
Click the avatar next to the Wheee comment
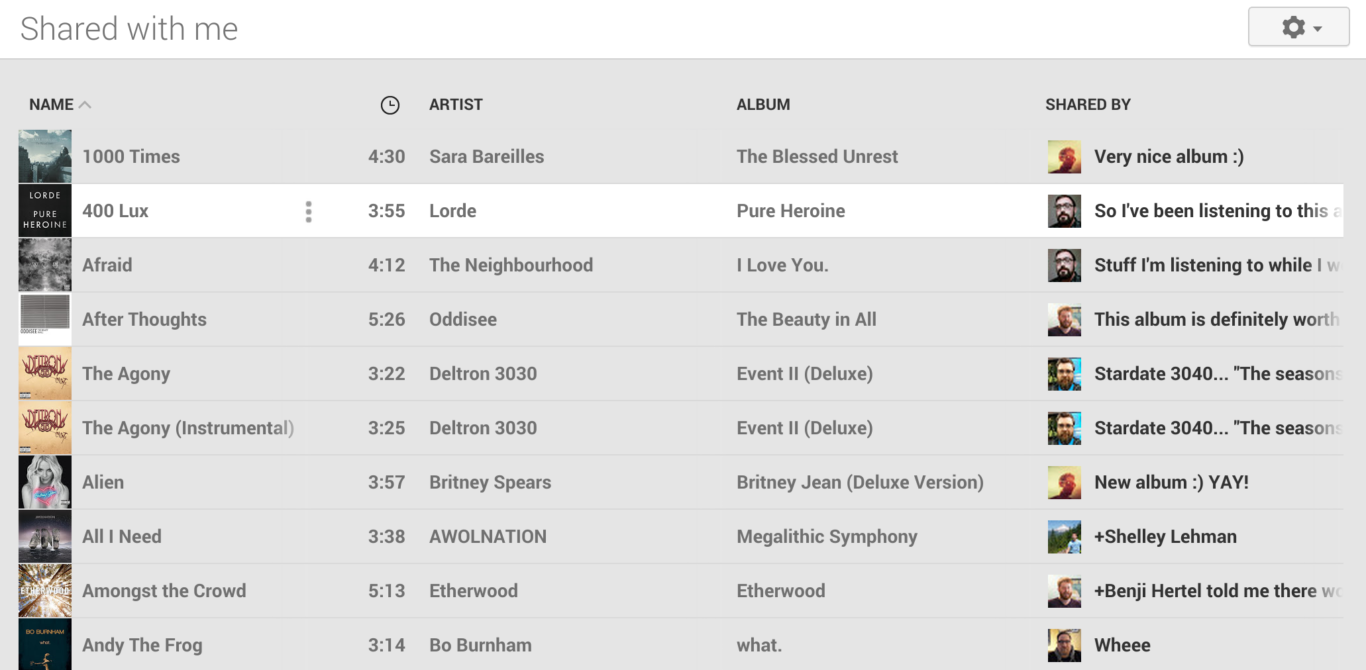coord(1064,645)
